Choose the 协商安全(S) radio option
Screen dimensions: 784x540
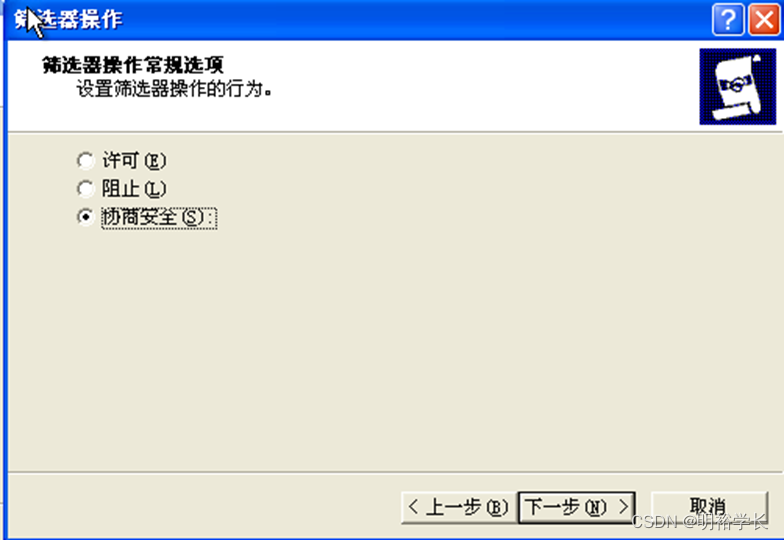pyautogui.click(x=86, y=217)
